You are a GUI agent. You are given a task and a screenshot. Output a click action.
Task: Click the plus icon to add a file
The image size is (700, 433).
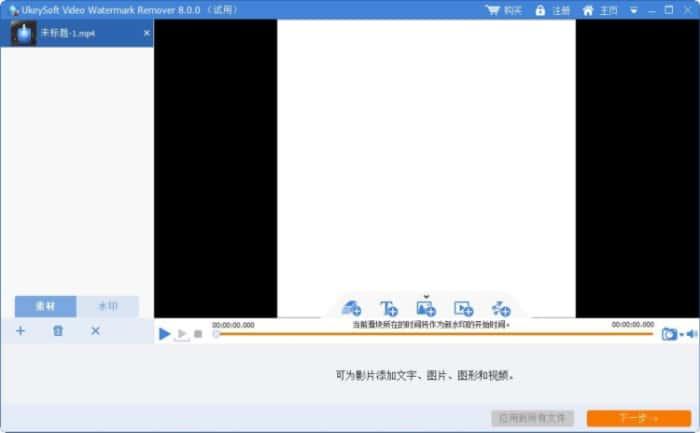click(20, 331)
